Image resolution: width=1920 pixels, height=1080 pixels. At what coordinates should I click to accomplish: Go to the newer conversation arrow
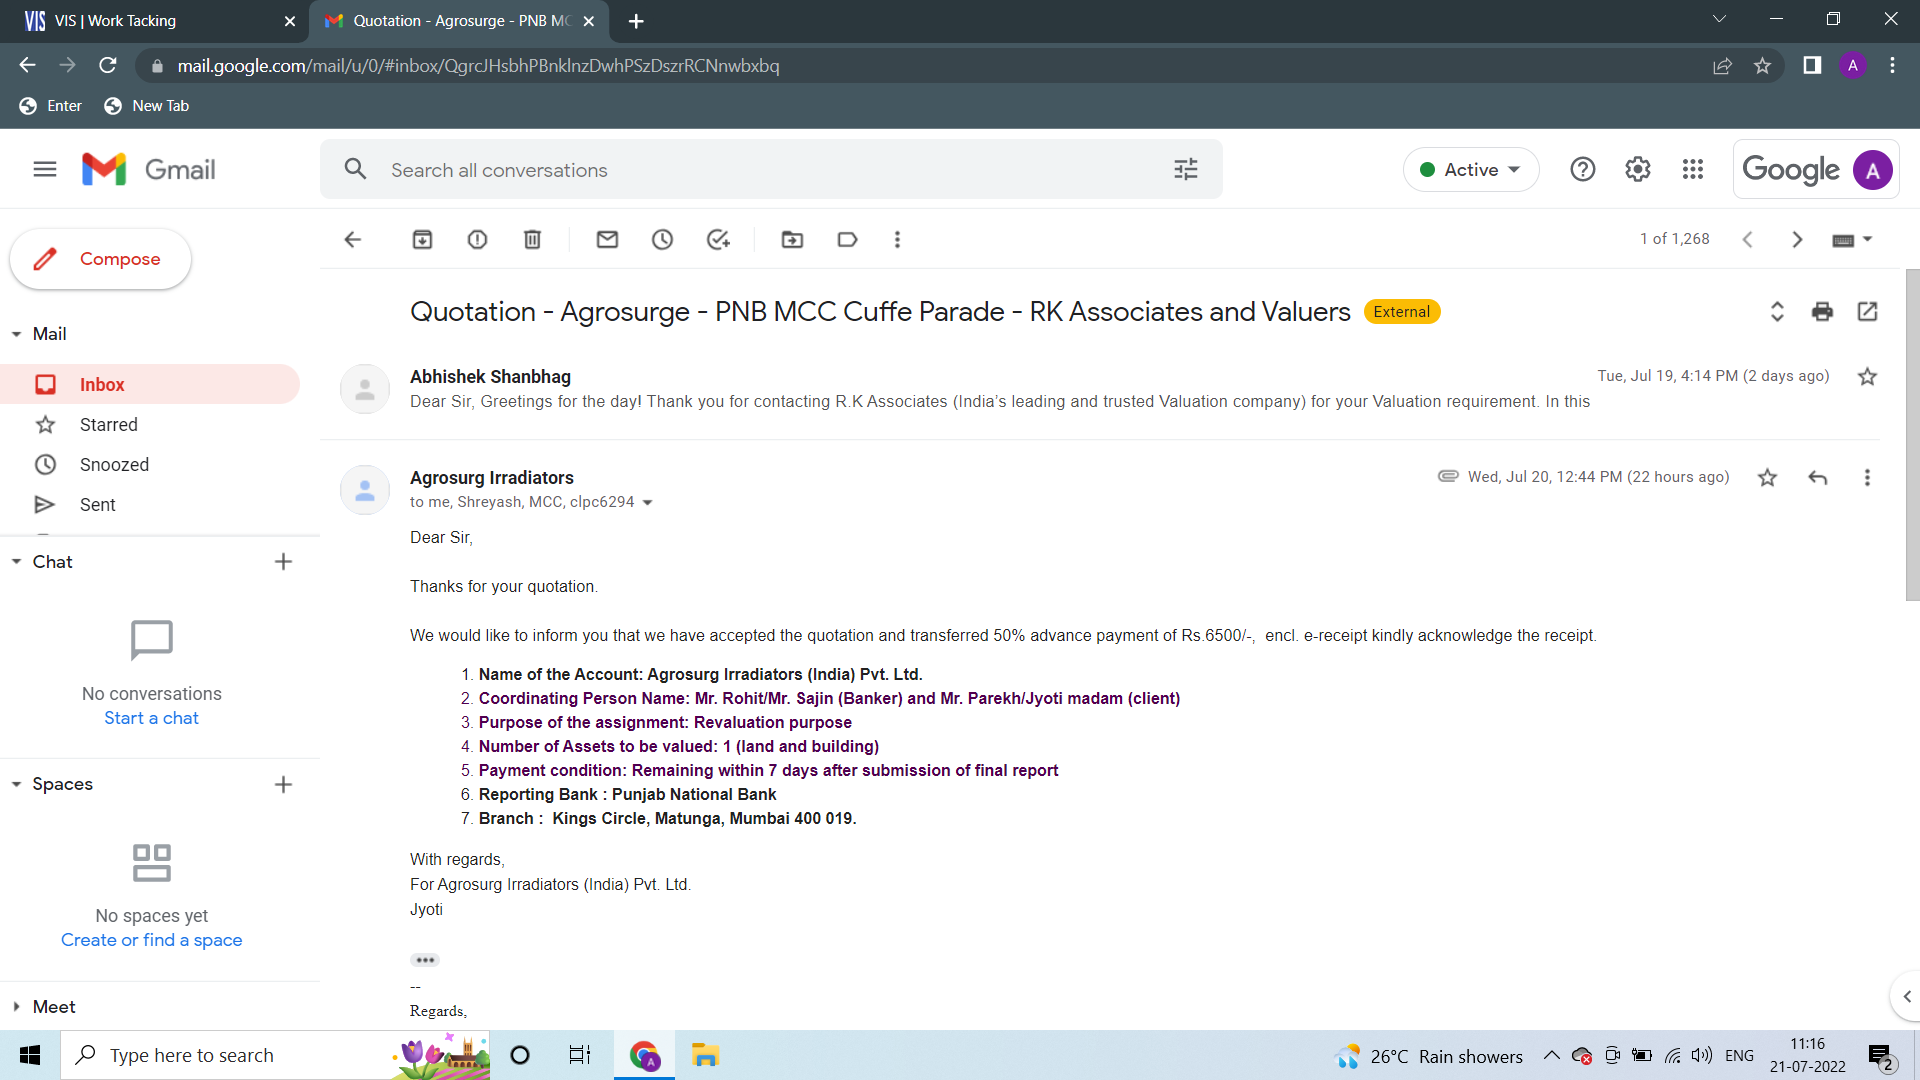tap(1747, 240)
